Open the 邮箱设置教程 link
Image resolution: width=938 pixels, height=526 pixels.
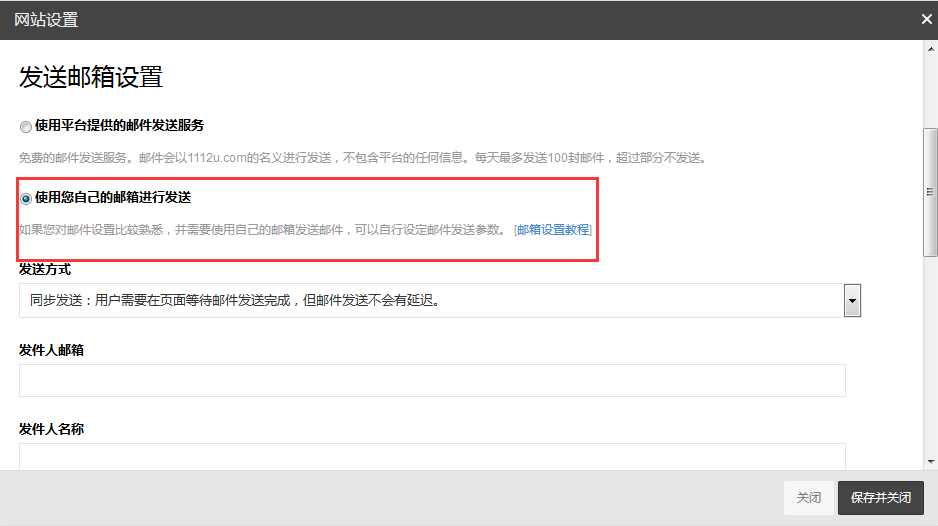click(553, 230)
